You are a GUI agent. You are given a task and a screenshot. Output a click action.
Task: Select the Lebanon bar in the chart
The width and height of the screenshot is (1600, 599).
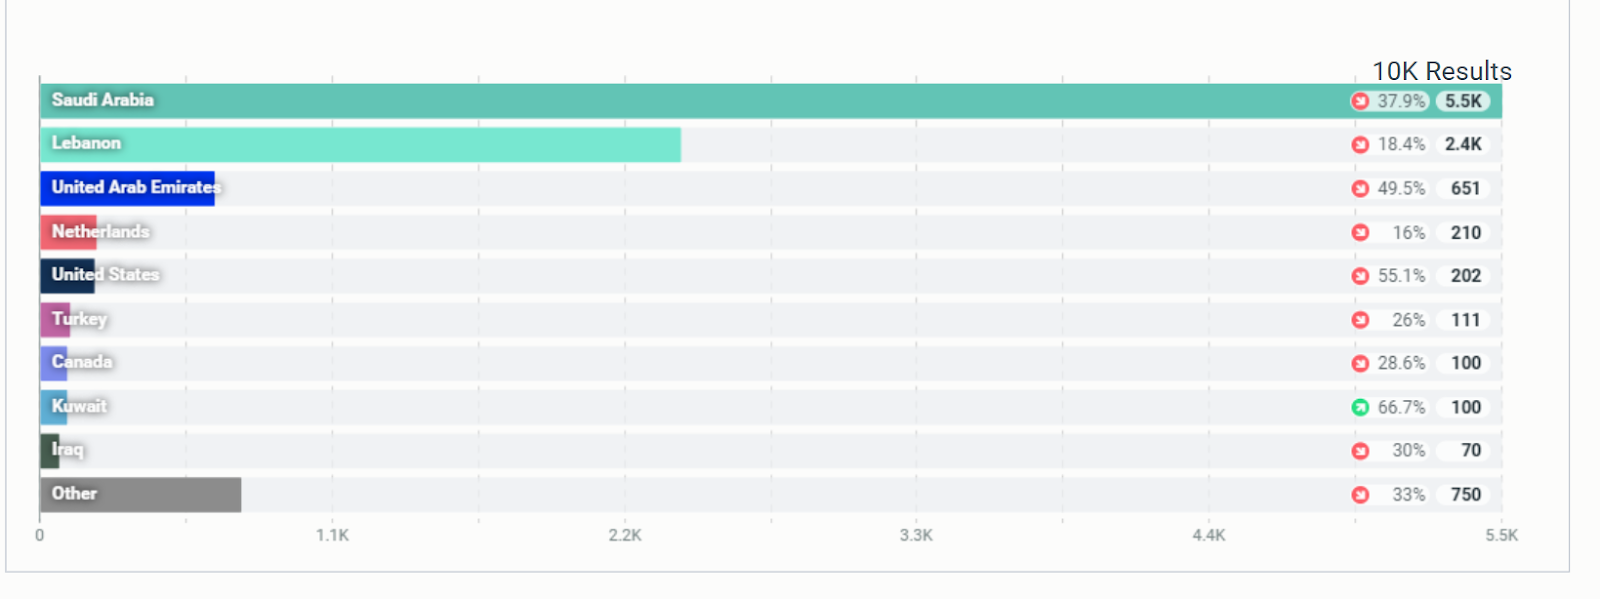pos(360,145)
